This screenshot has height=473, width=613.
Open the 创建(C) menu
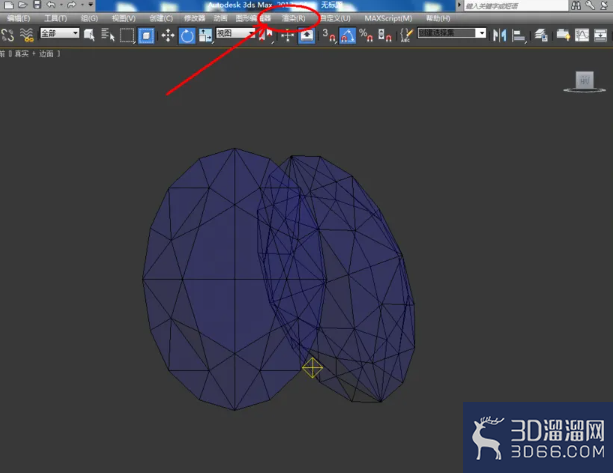[161, 18]
